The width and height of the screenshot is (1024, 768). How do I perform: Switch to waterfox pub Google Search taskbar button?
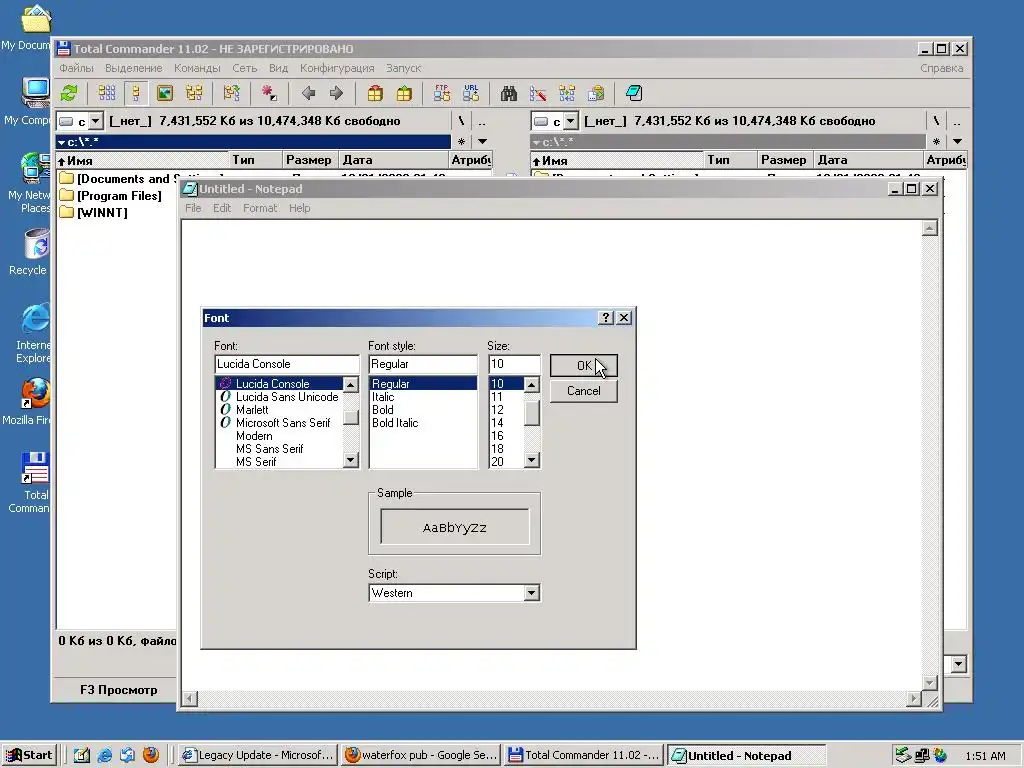(421, 756)
